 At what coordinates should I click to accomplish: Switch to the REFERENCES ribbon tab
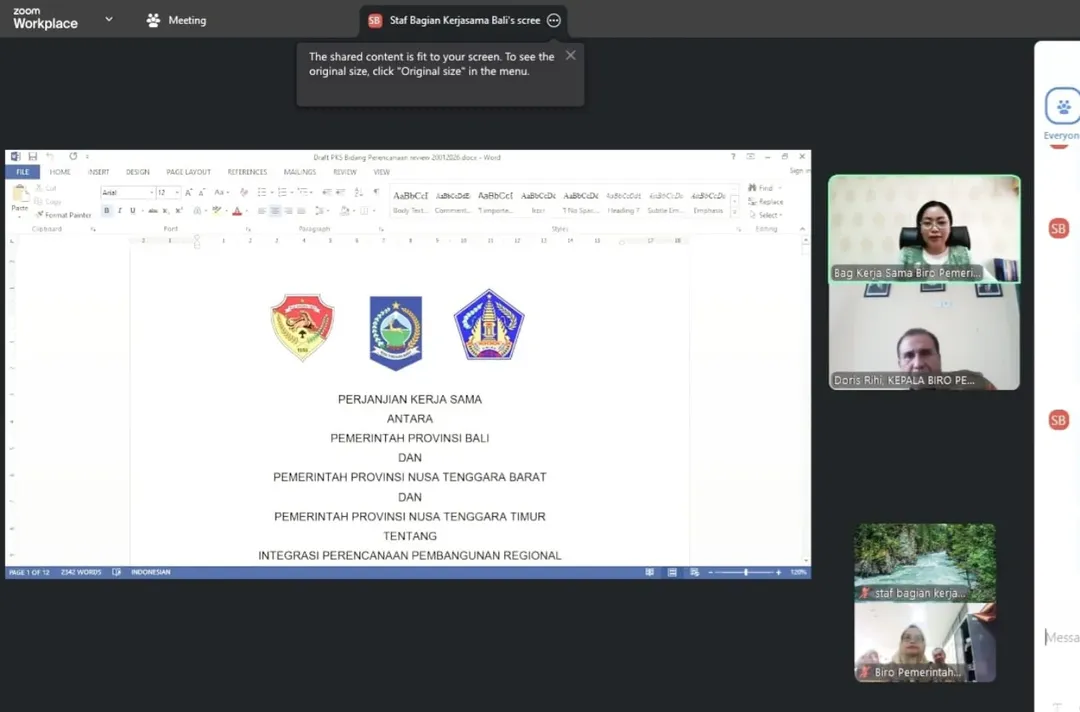247,172
